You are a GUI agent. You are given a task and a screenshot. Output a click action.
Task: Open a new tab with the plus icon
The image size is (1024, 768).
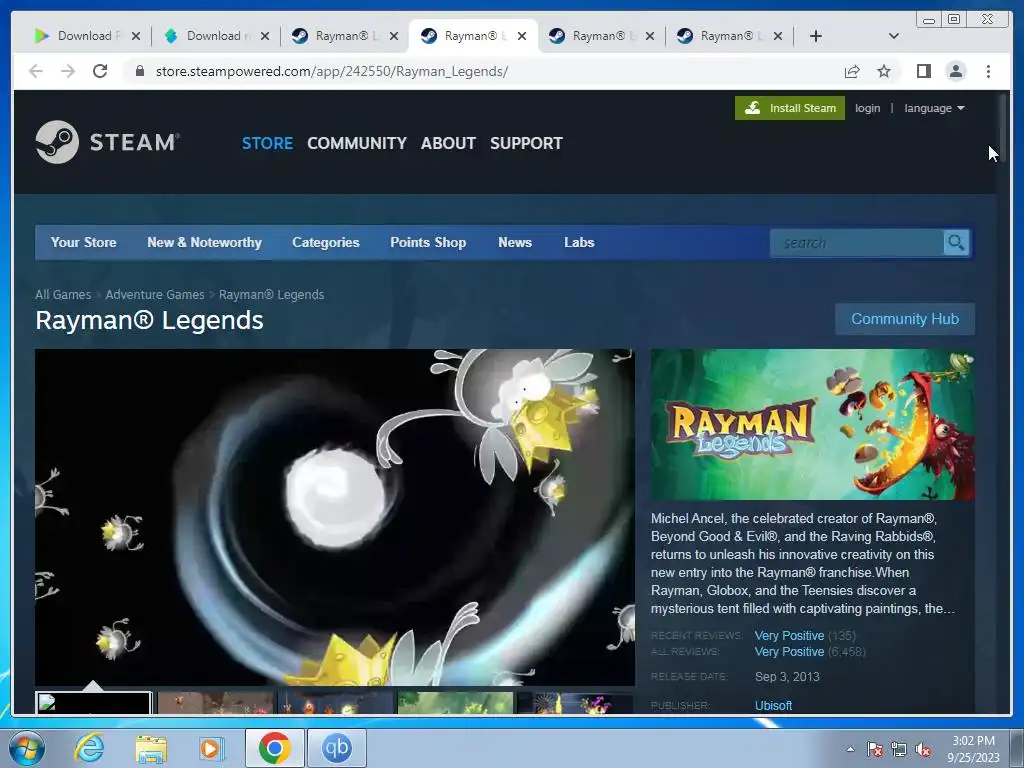[x=816, y=36]
